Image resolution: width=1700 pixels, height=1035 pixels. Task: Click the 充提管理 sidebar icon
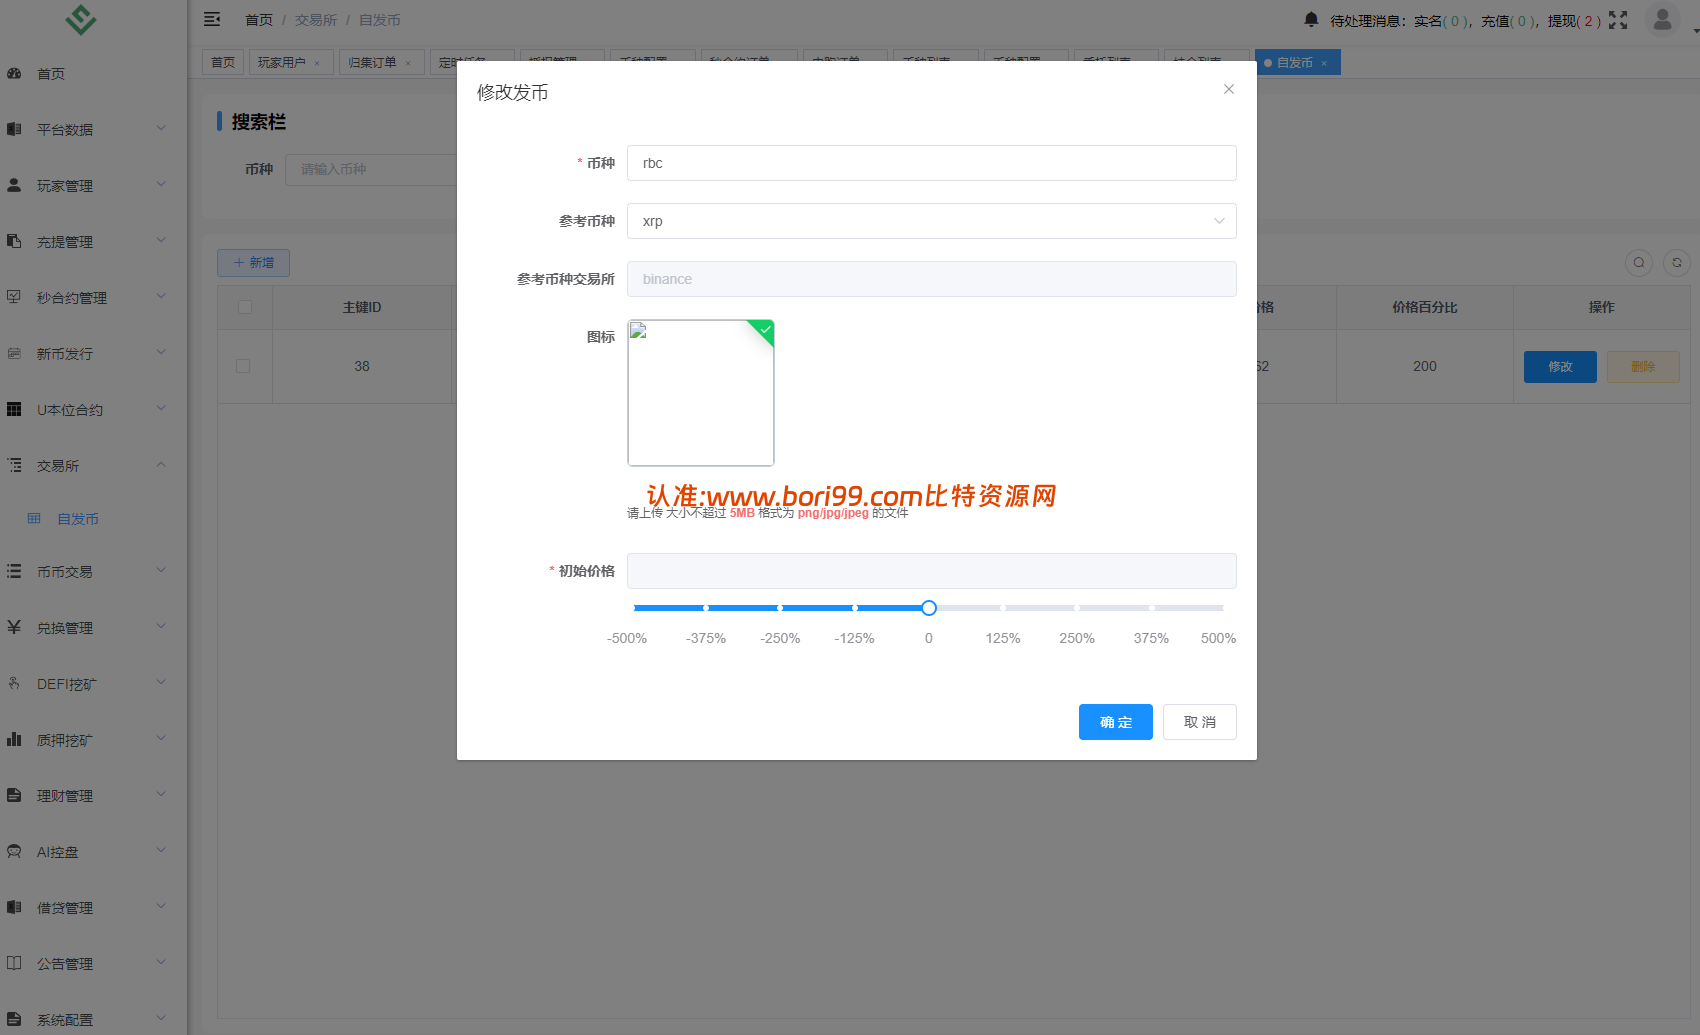point(14,241)
